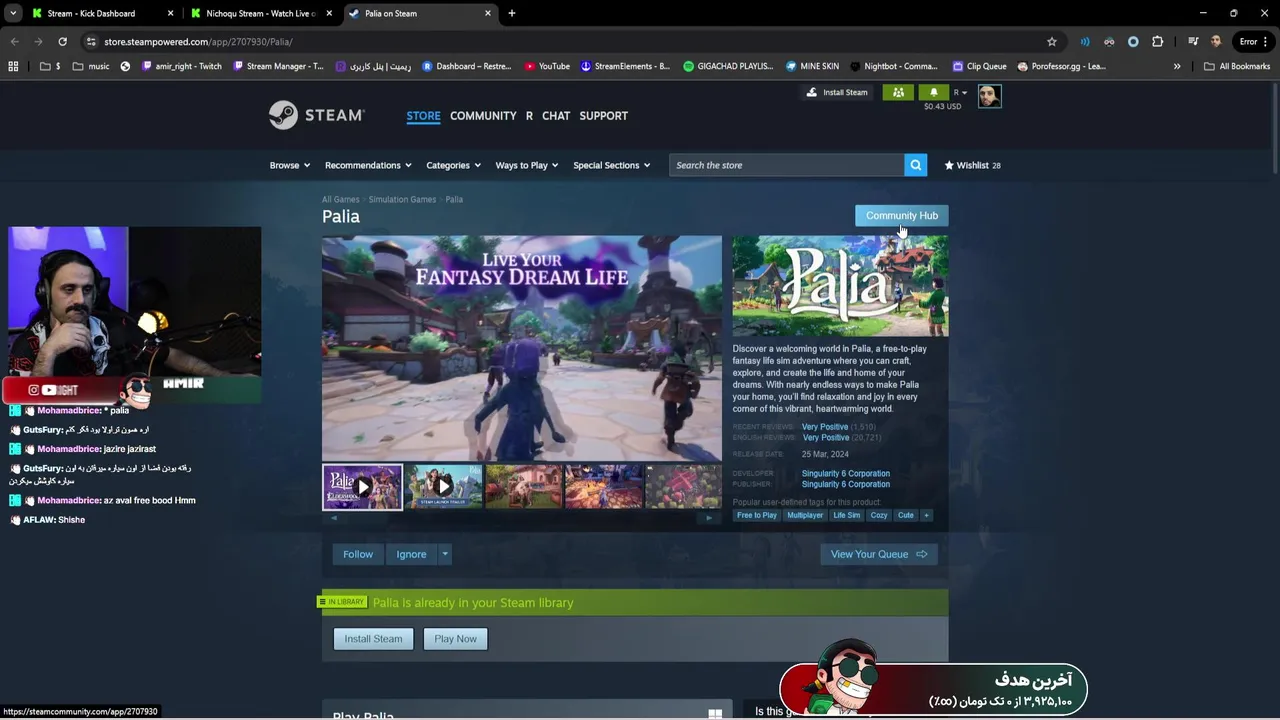Screen dimensions: 1280x720
Task: Click the site info icon in address bar
Action: click(x=91, y=42)
